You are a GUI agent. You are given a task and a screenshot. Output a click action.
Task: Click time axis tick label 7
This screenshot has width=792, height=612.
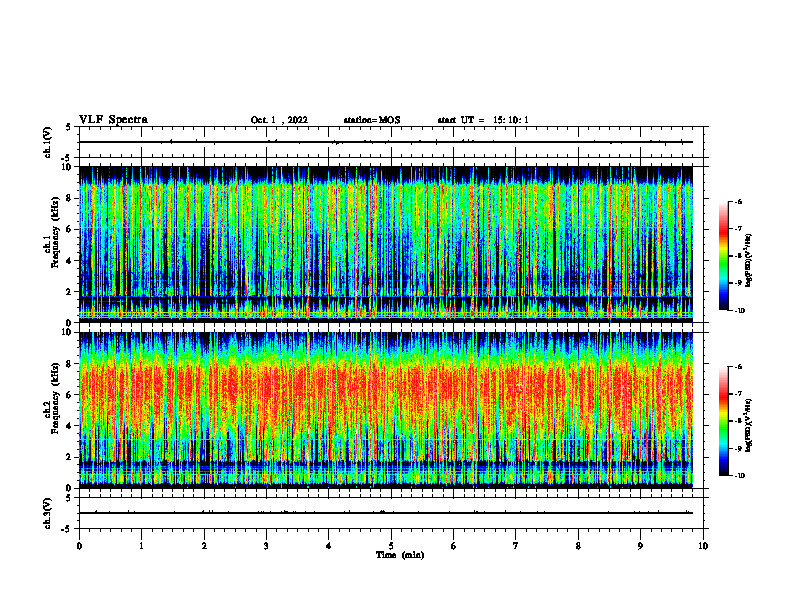pyautogui.click(x=516, y=546)
